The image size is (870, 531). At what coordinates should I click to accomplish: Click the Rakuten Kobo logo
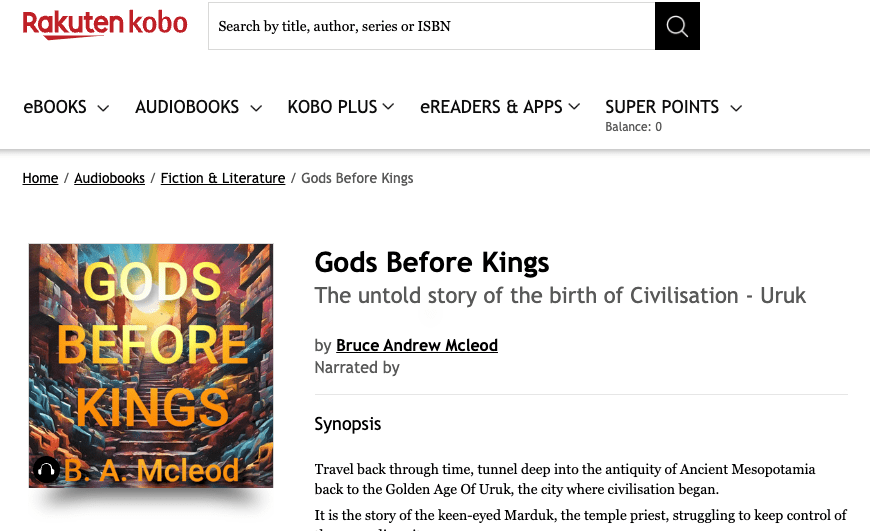pos(105,25)
